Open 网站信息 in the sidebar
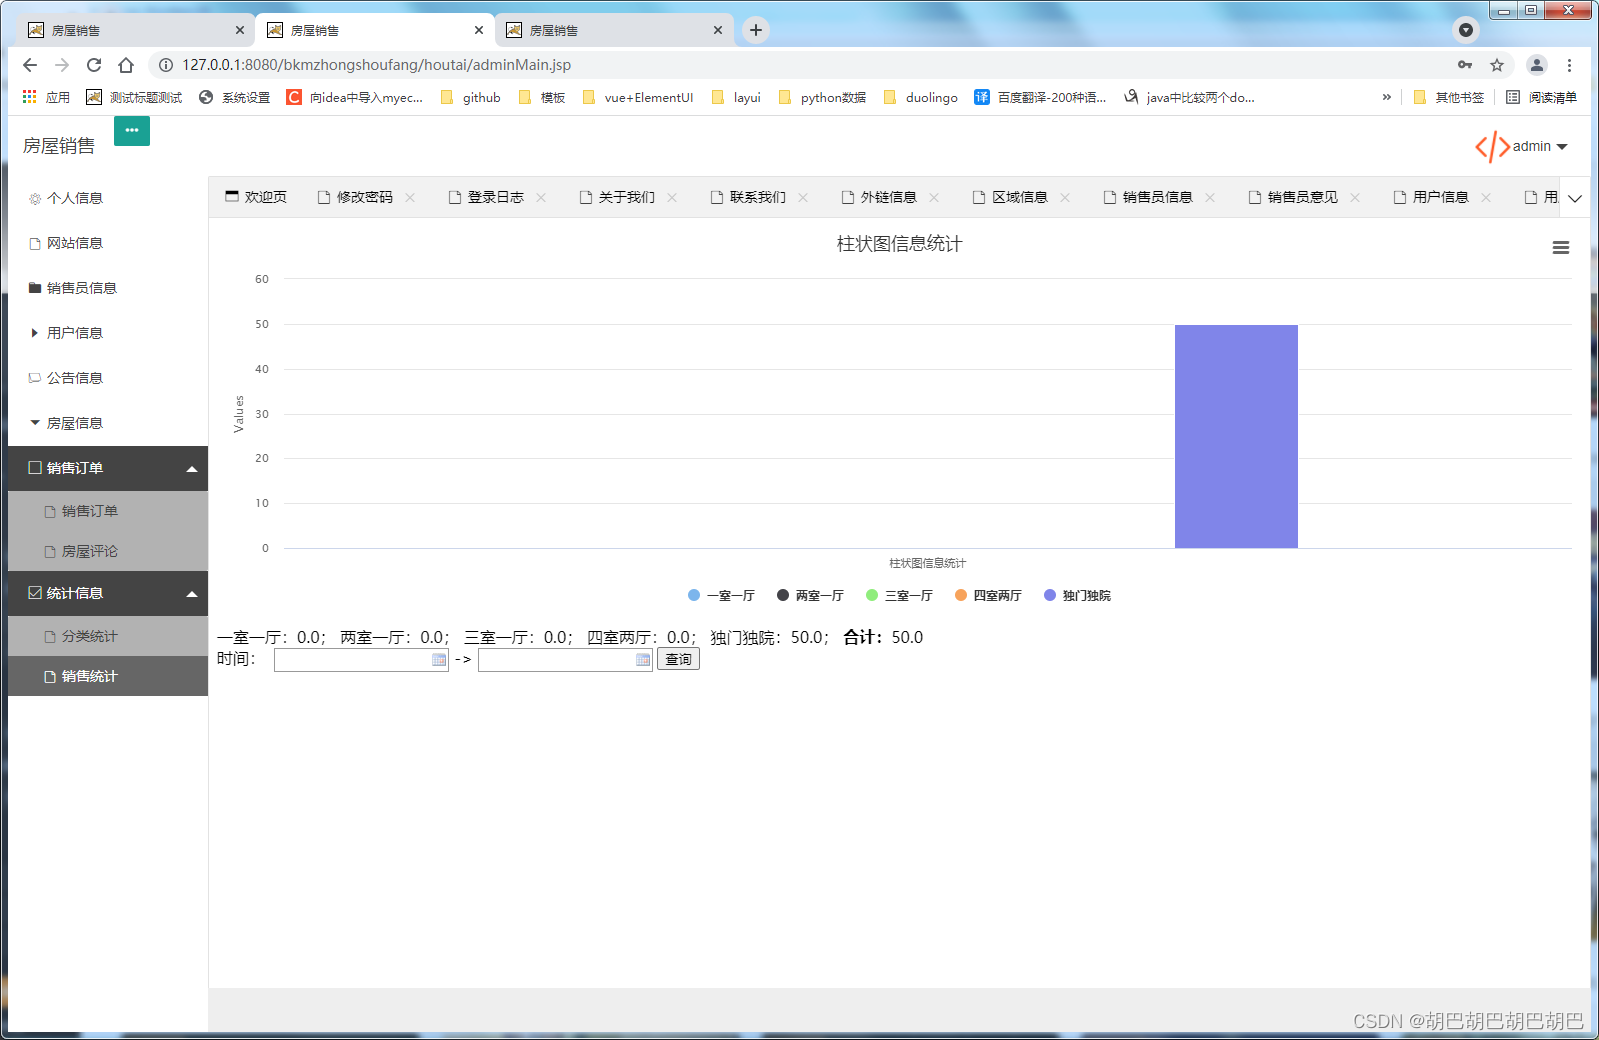Image resolution: width=1599 pixels, height=1040 pixels. (x=108, y=243)
